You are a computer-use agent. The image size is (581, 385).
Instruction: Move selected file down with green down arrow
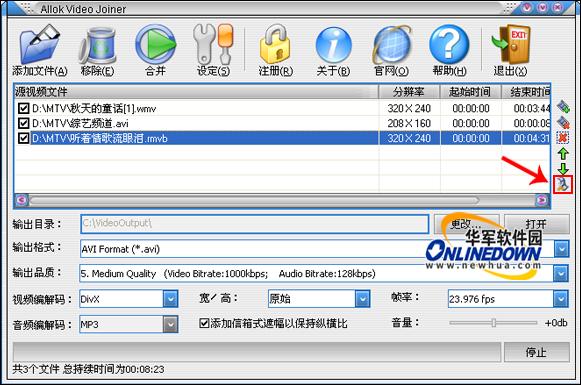(563, 169)
